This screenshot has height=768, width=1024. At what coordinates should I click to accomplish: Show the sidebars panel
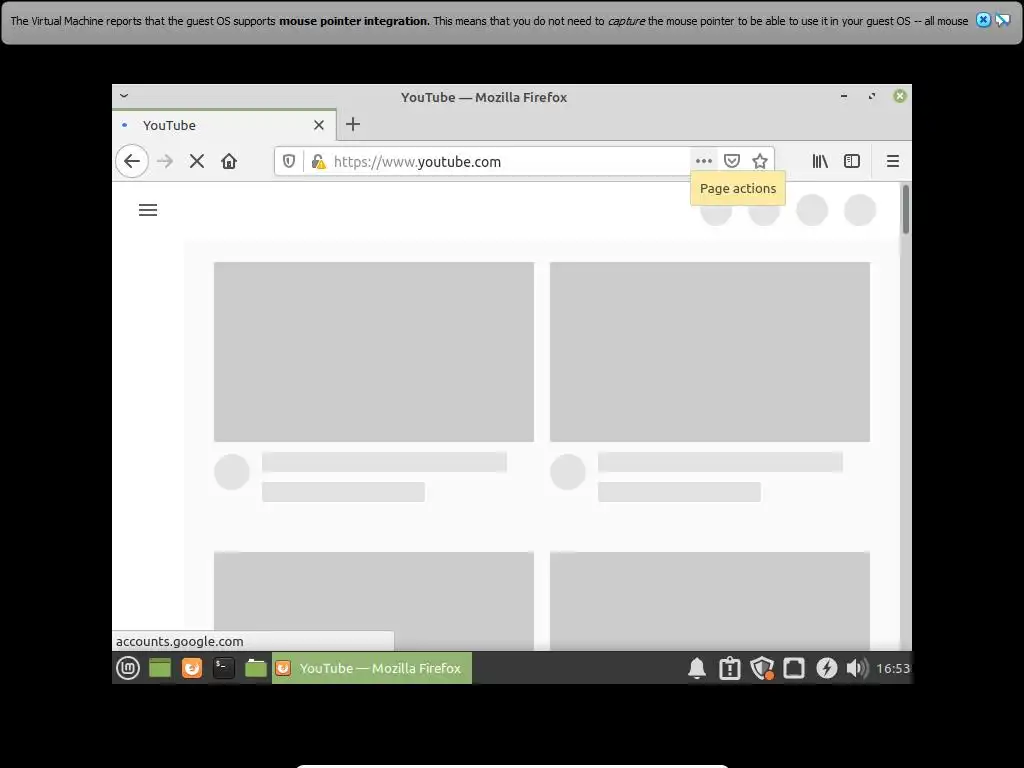[x=852, y=161]
